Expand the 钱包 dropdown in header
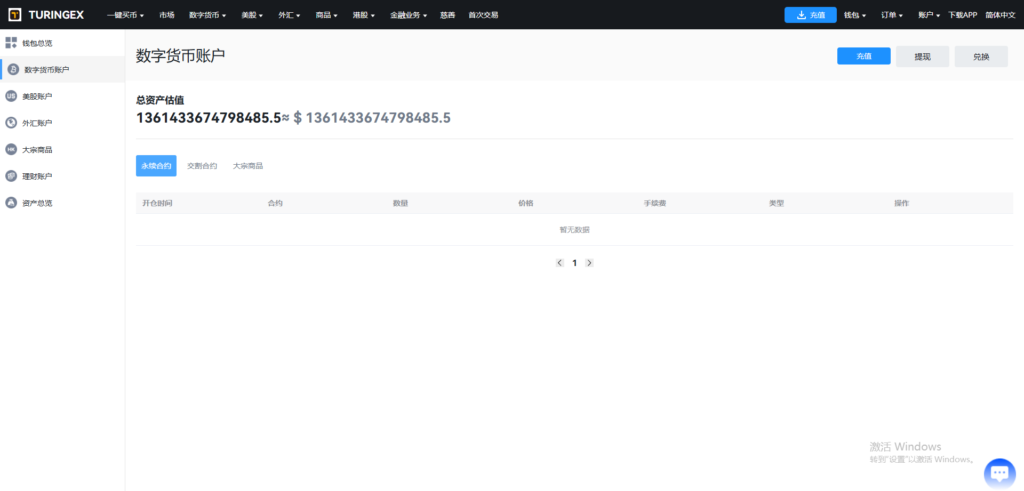Screen dimensions: 1024x491 click(x=855, y=15)
